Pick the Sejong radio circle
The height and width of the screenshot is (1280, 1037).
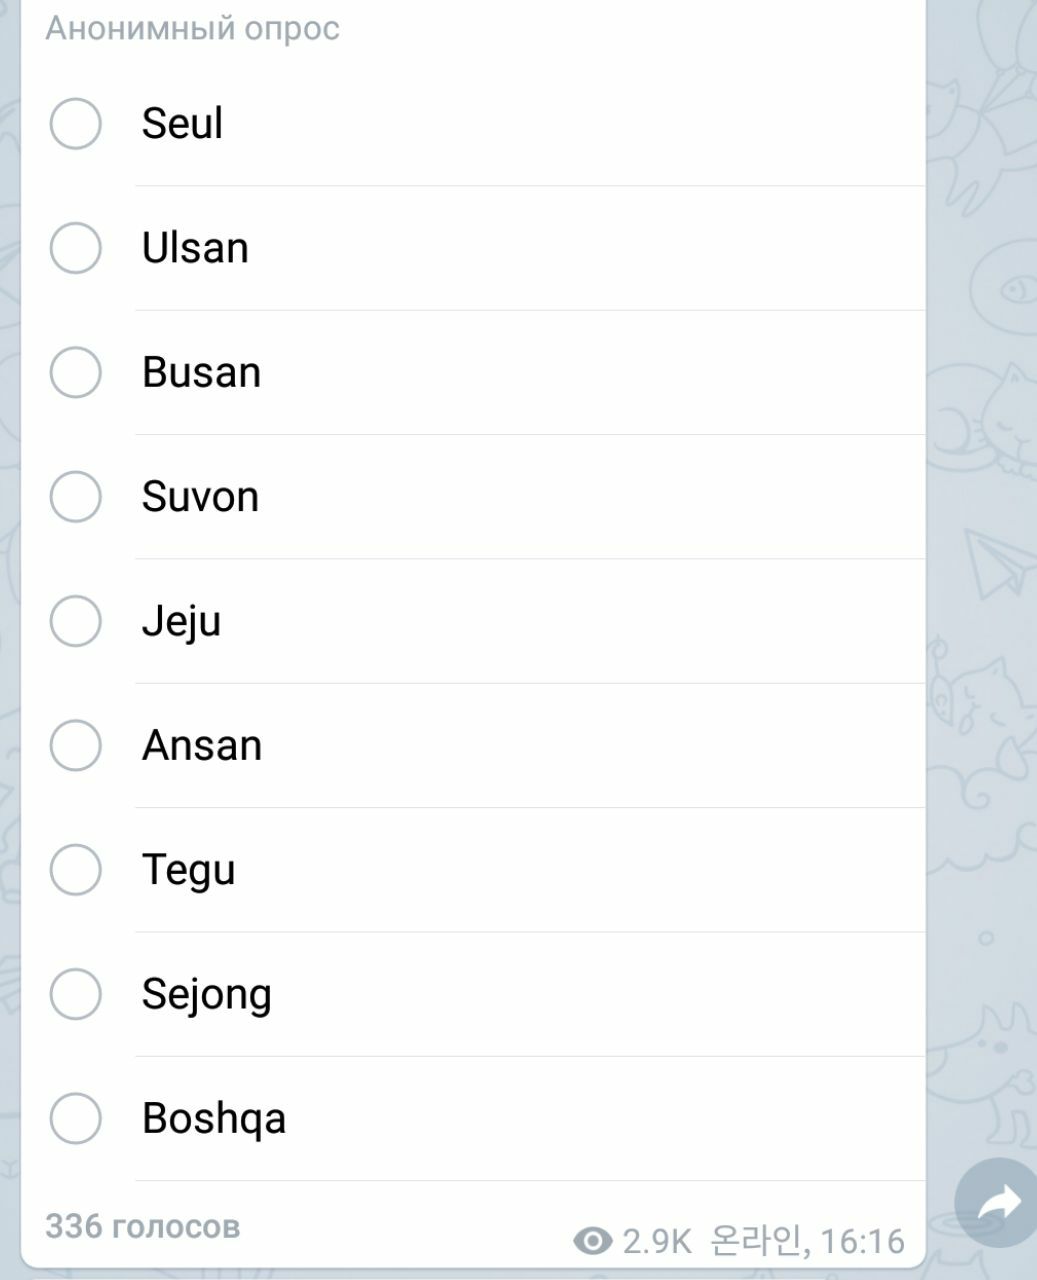click(x=76, y=994)
